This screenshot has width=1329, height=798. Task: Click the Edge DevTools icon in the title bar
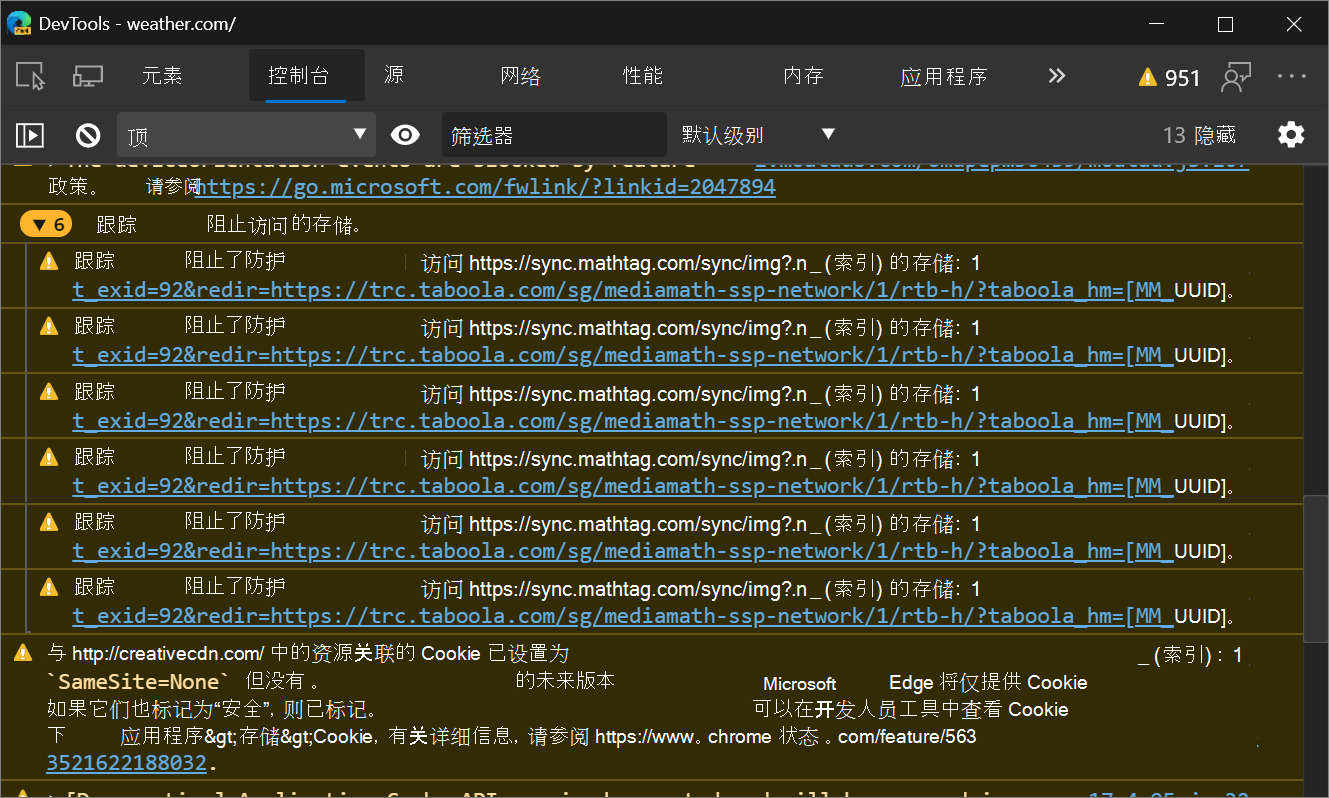pyautogui.click(x=19, y=24)
